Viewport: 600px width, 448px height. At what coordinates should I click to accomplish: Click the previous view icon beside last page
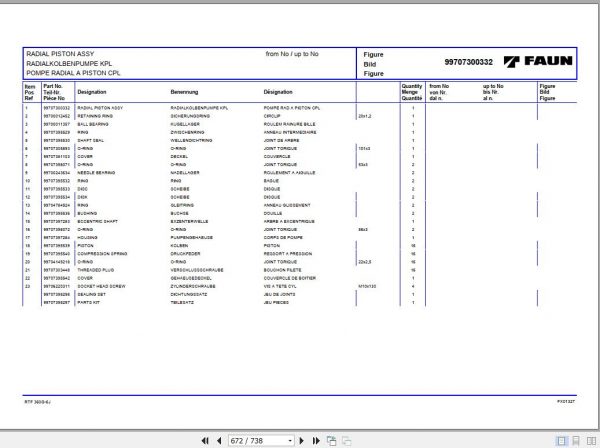click(331, 441)
